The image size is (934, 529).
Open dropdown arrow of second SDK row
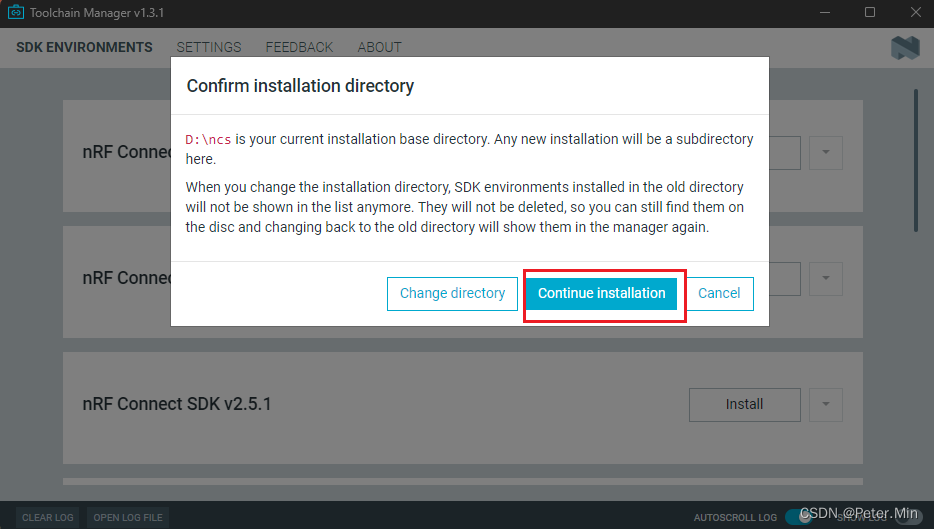coord(826,278)
